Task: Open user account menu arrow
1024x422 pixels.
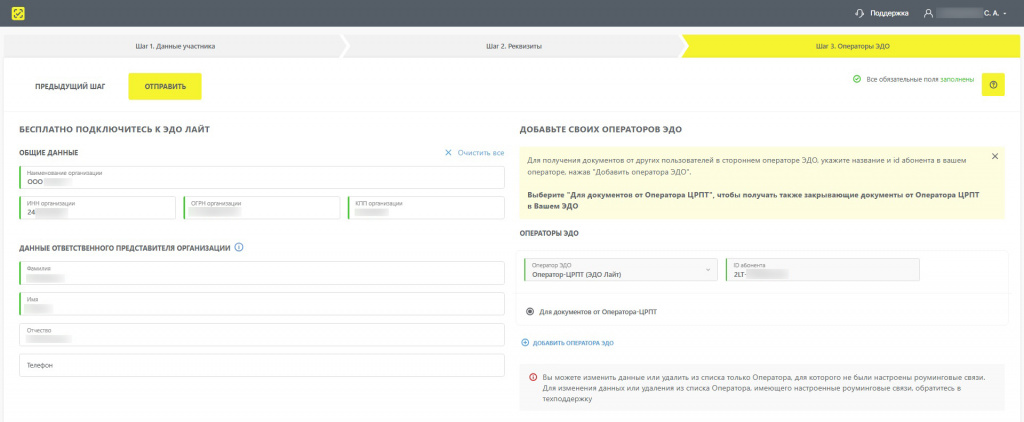Action: (x=1005, y=14)
